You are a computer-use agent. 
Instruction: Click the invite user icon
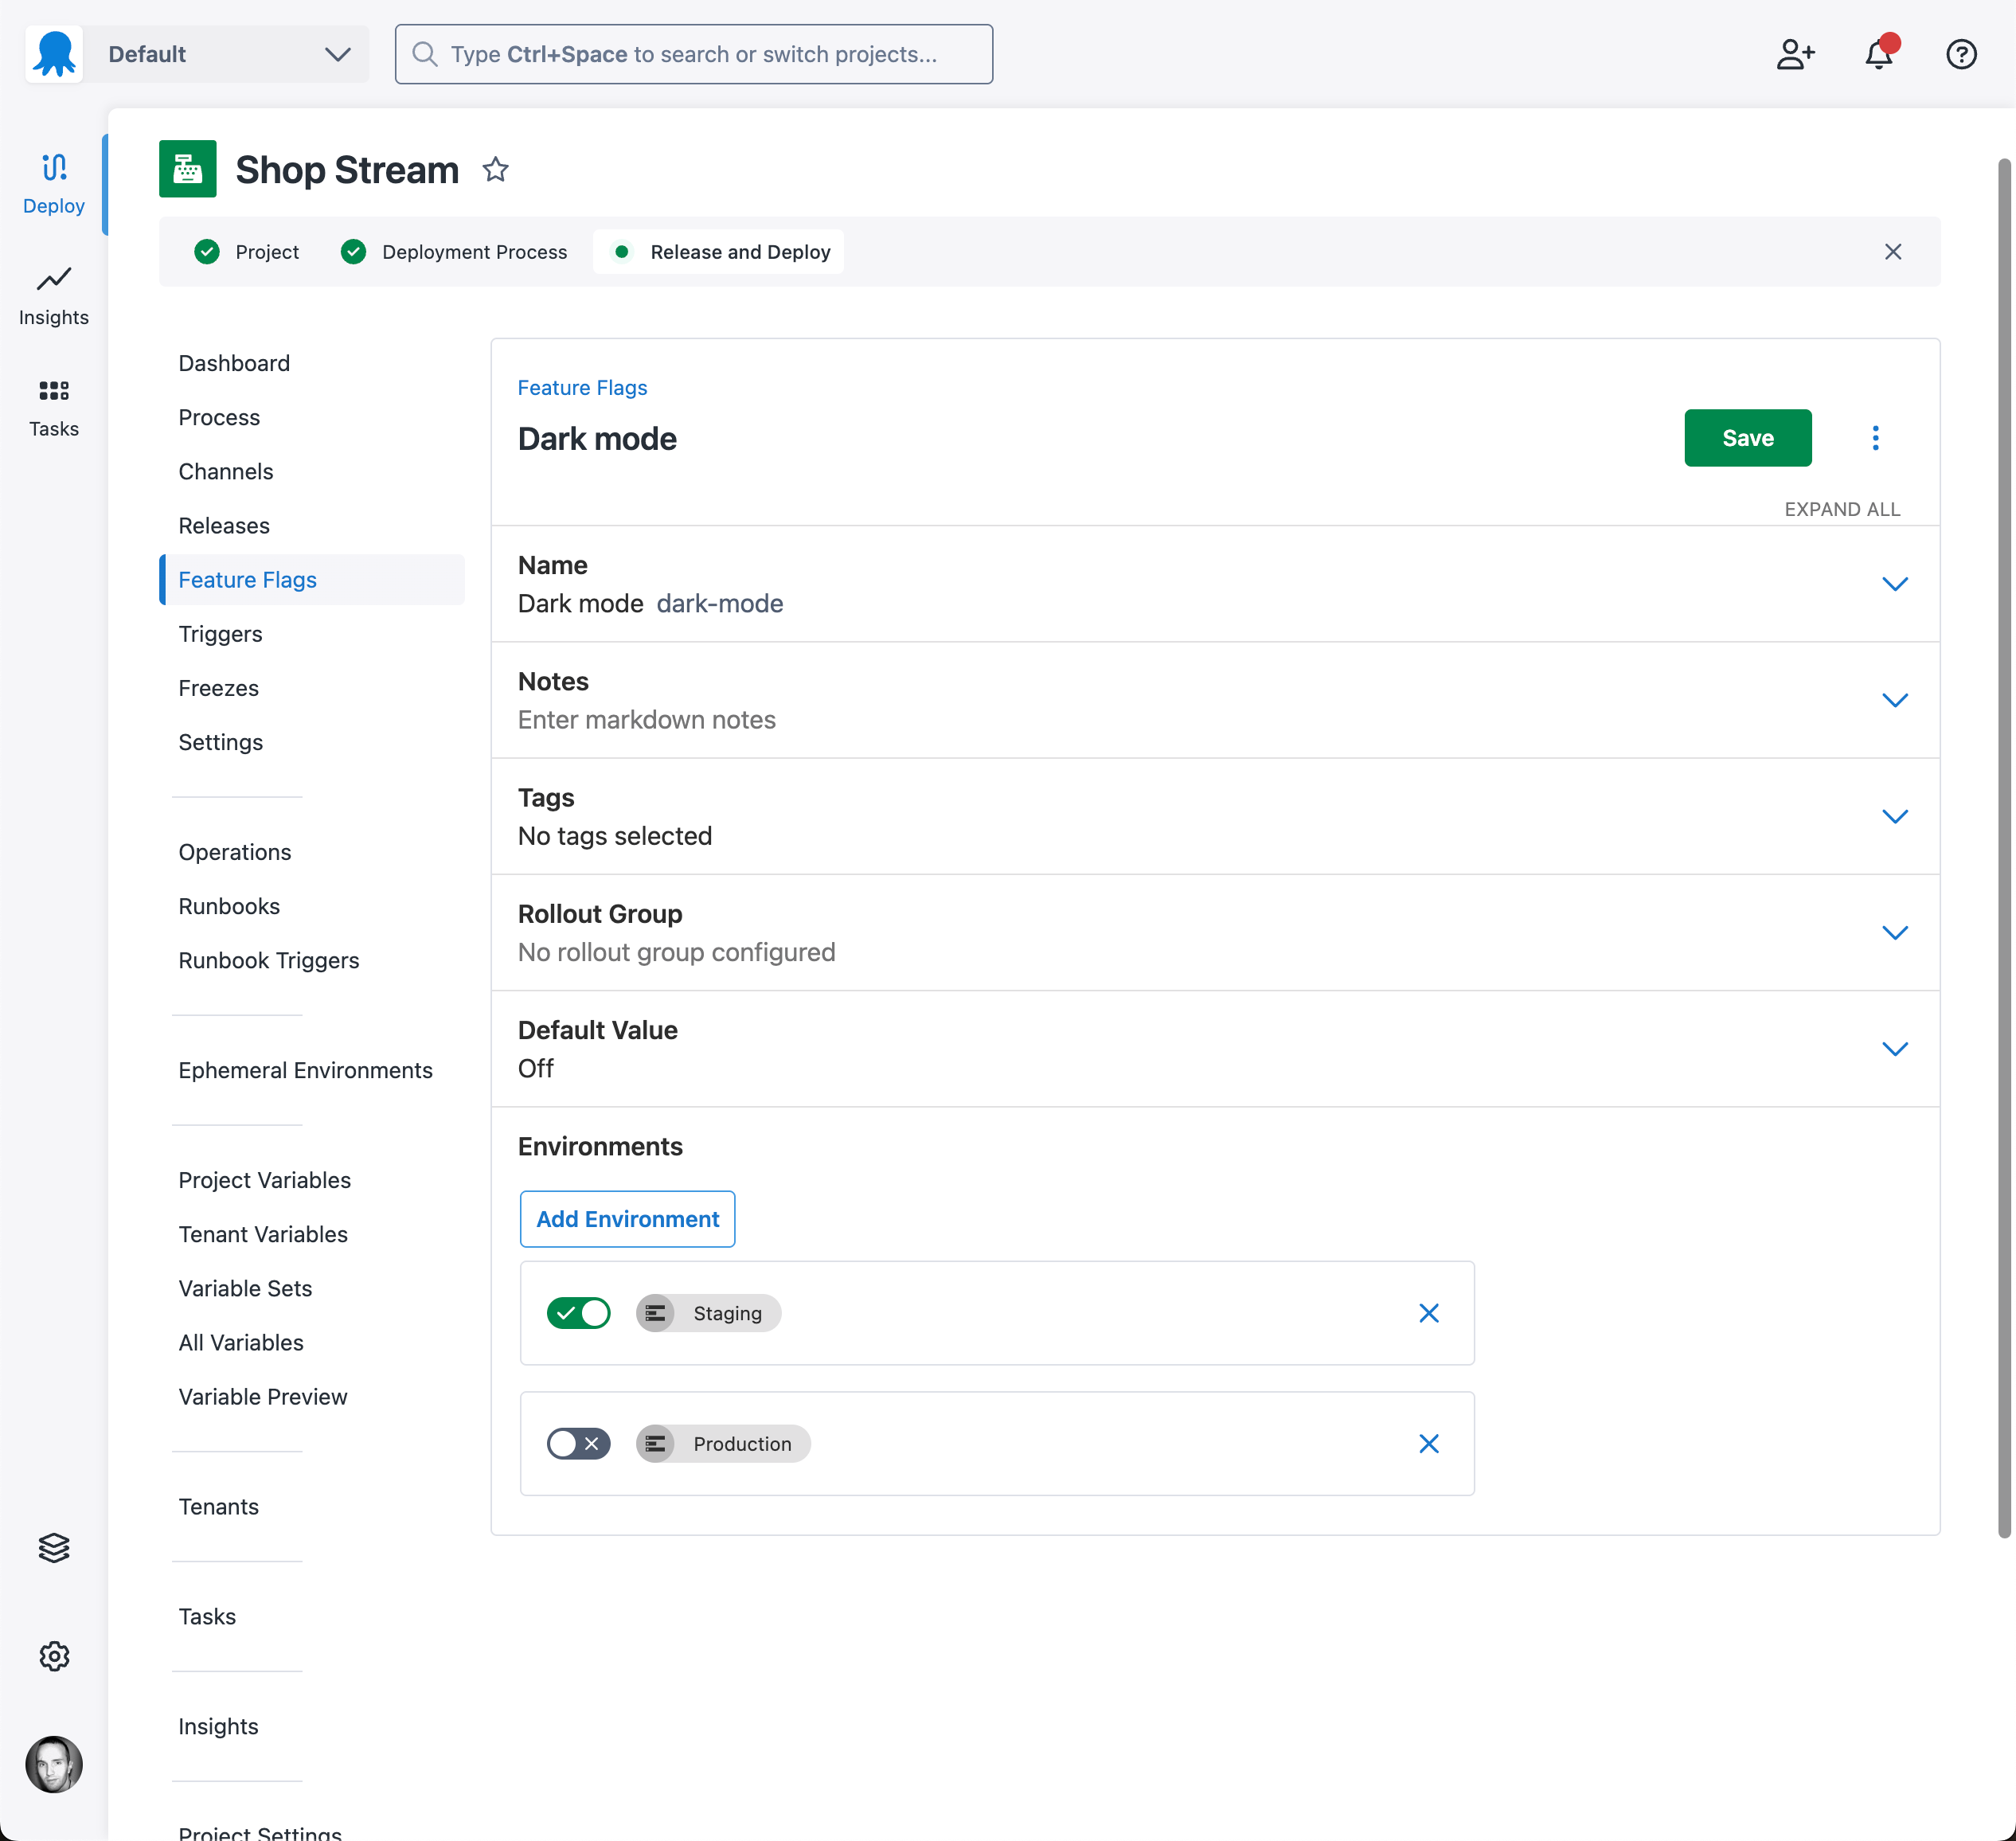click(x=1796, y=54)
